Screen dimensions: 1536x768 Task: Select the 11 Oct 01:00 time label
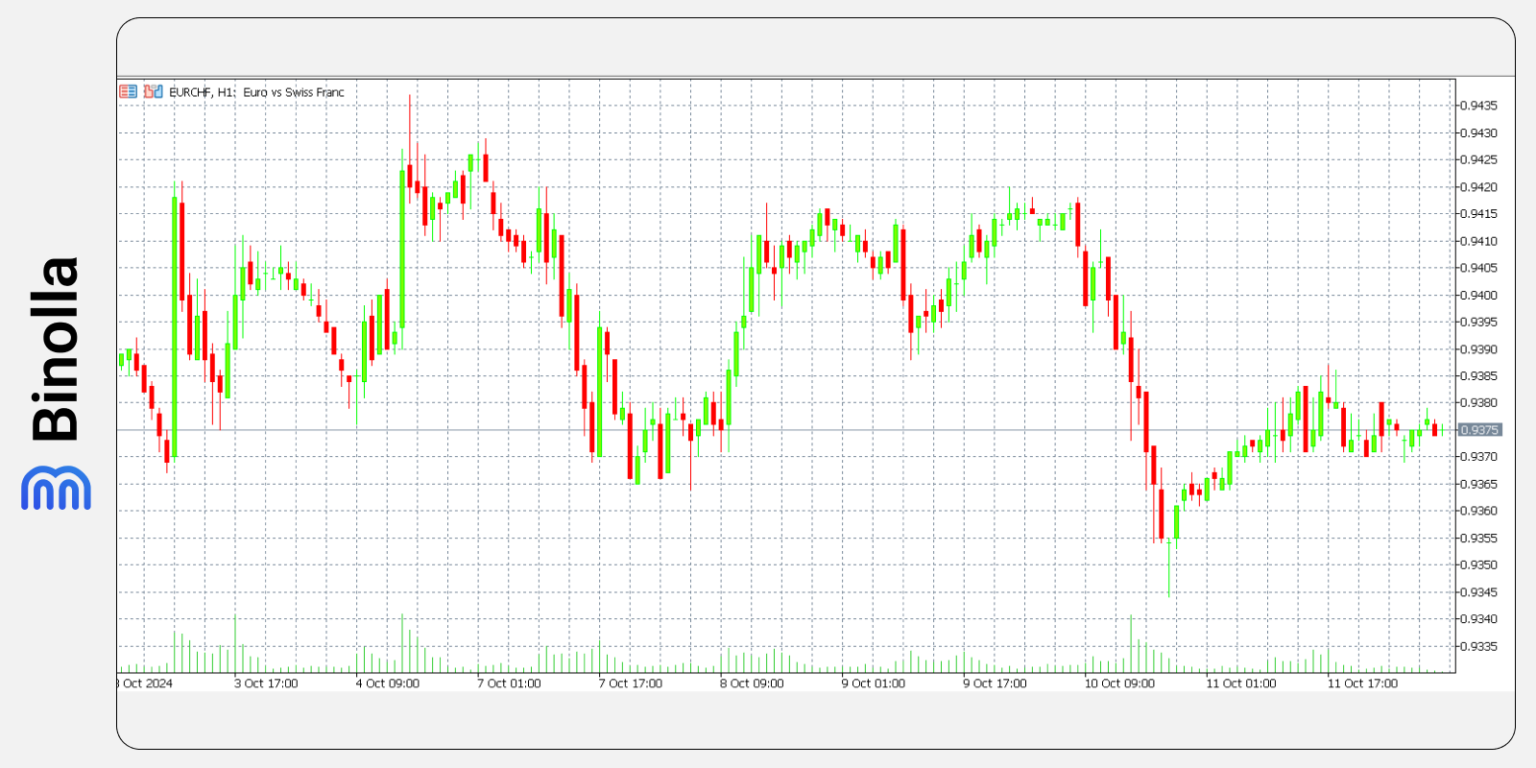pyautogui.click(x=1241, y=684)
